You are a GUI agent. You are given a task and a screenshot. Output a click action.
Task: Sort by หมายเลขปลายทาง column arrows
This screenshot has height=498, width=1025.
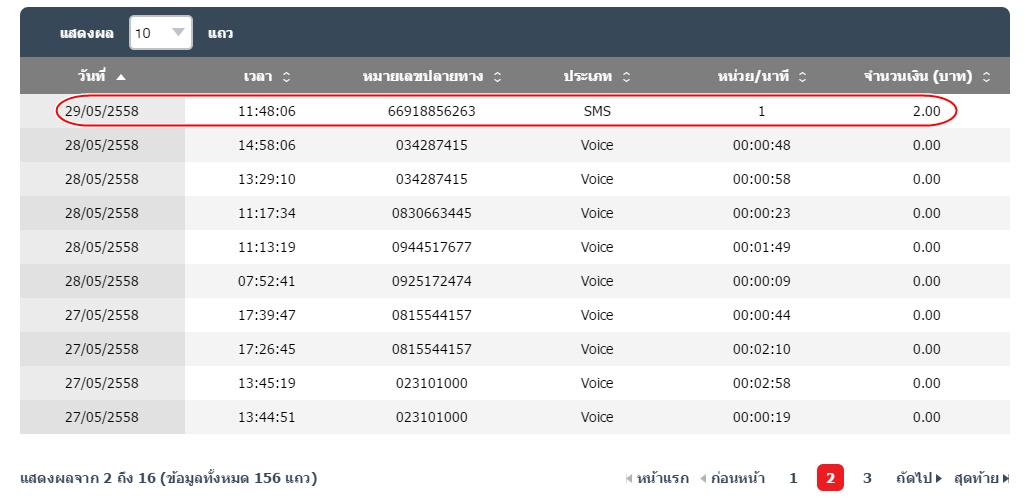coord(498,77)
